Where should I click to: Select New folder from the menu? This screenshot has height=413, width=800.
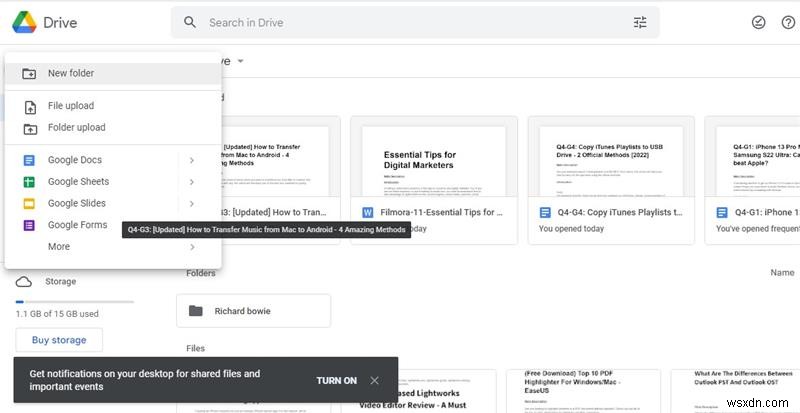pyautogui.click(x=113, y=74)
